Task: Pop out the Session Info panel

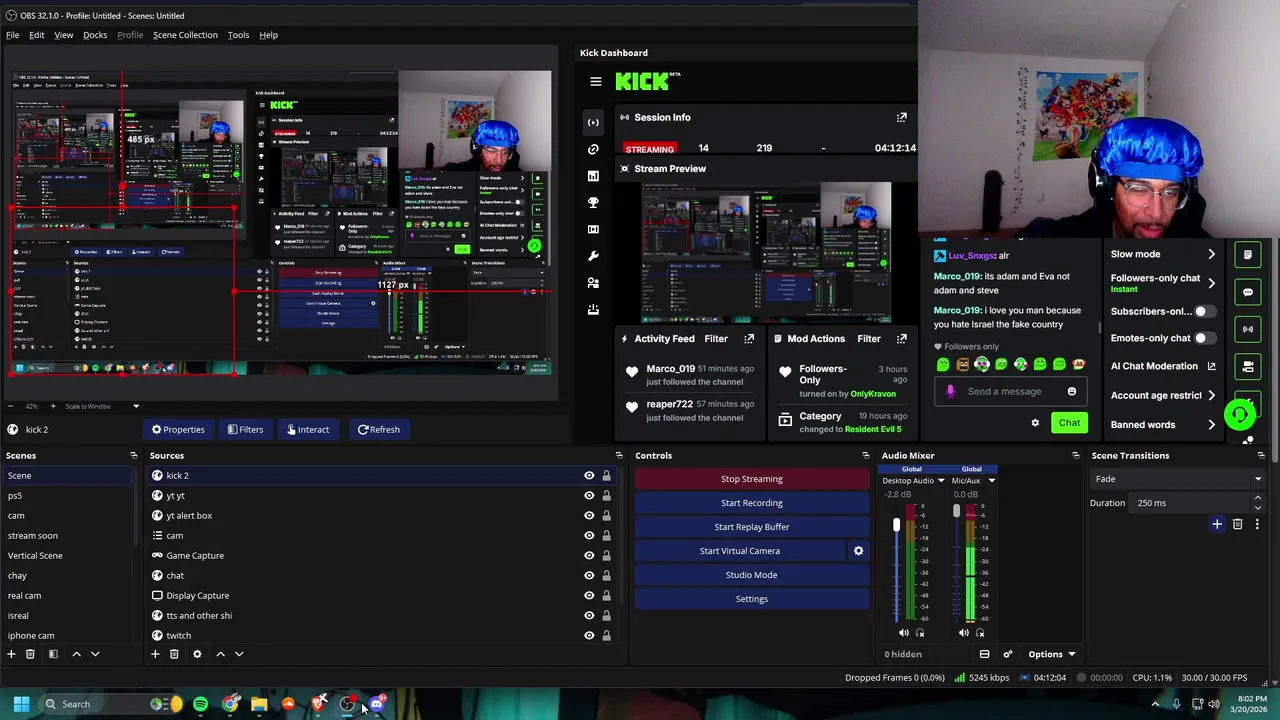Action: click(x=901, y=117)
